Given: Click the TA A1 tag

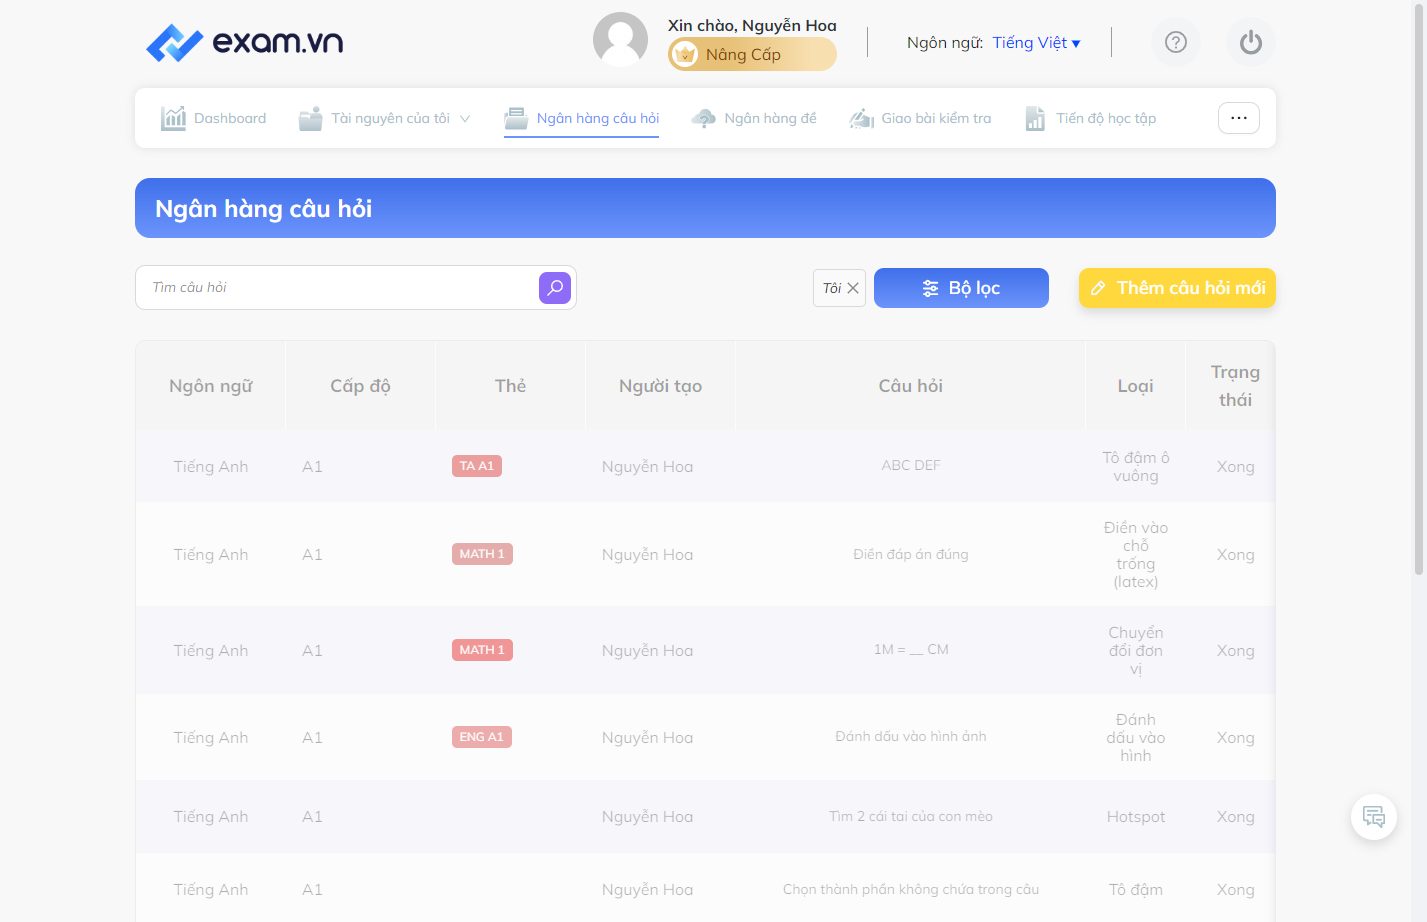Looking at the screenshot, I should click(477, 466).
